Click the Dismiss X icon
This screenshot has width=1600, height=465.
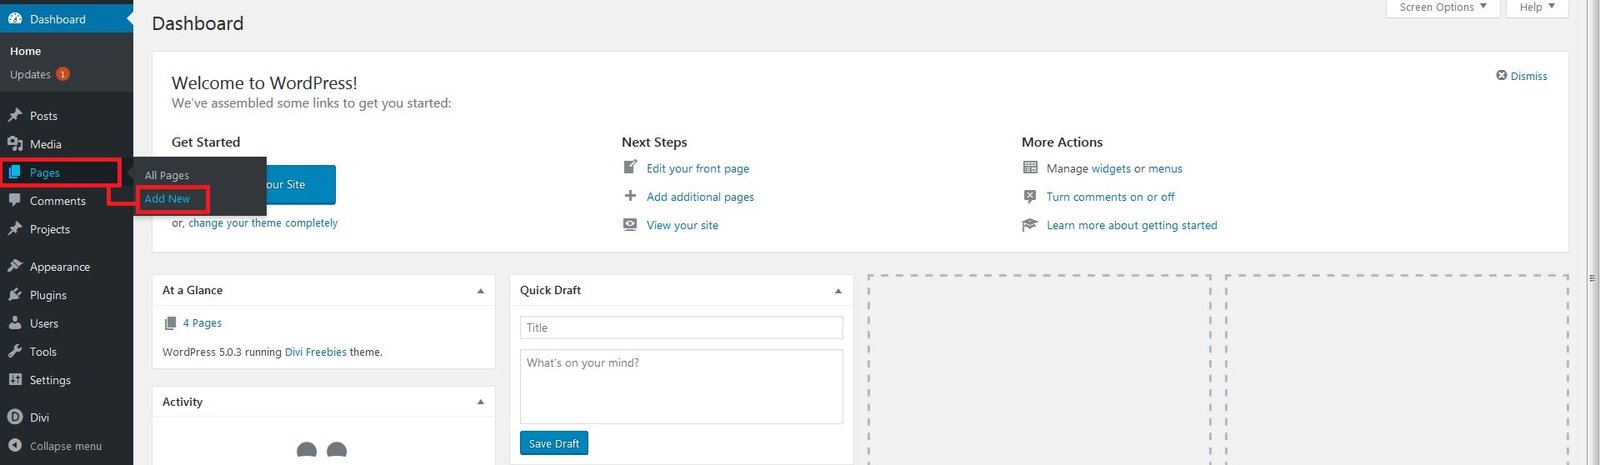pos(1501,76)
